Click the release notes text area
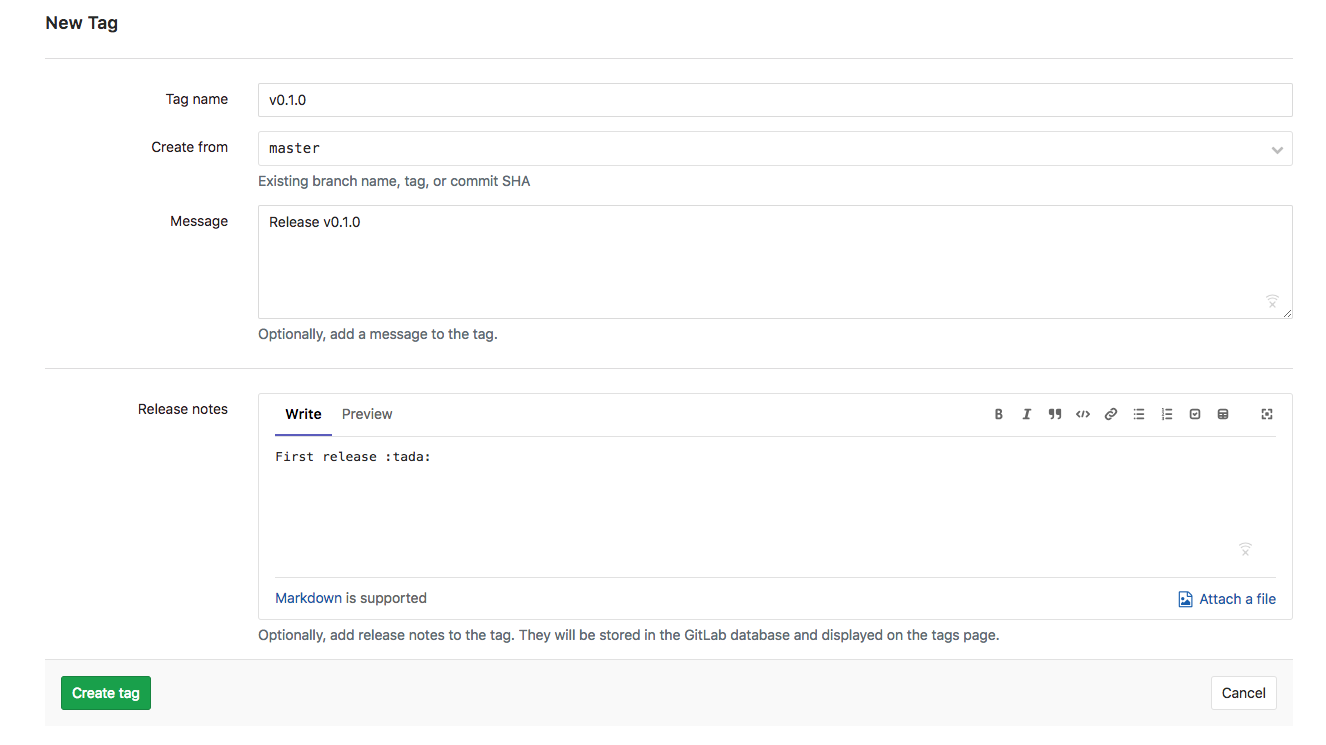Screen dimensions: 1326x745 pos(775,500)
